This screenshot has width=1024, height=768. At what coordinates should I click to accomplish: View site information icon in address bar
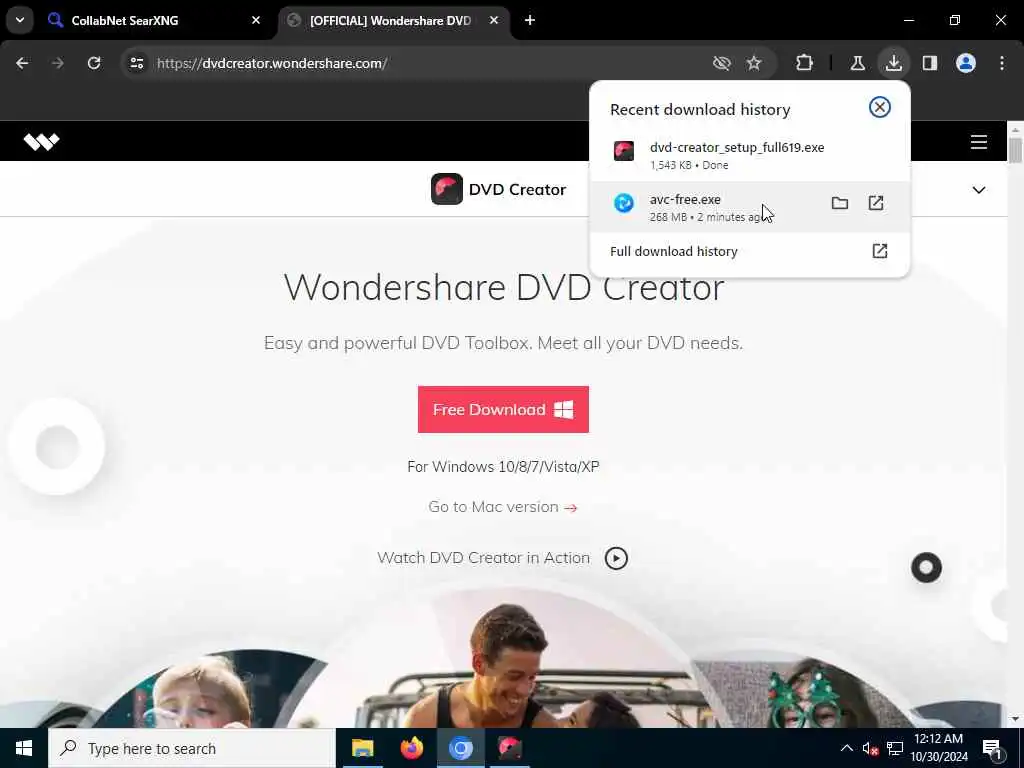(x=136, y=63)
